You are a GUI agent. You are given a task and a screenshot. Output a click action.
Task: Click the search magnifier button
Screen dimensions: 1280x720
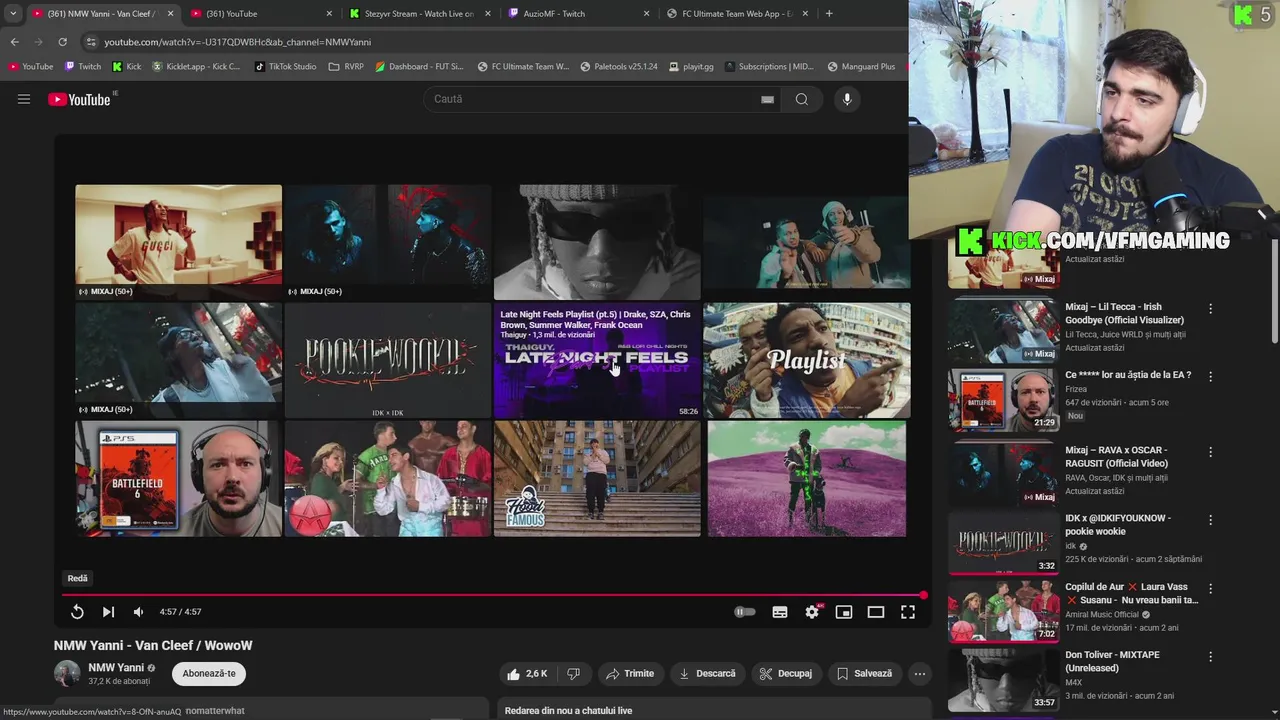tap(802, 99)
